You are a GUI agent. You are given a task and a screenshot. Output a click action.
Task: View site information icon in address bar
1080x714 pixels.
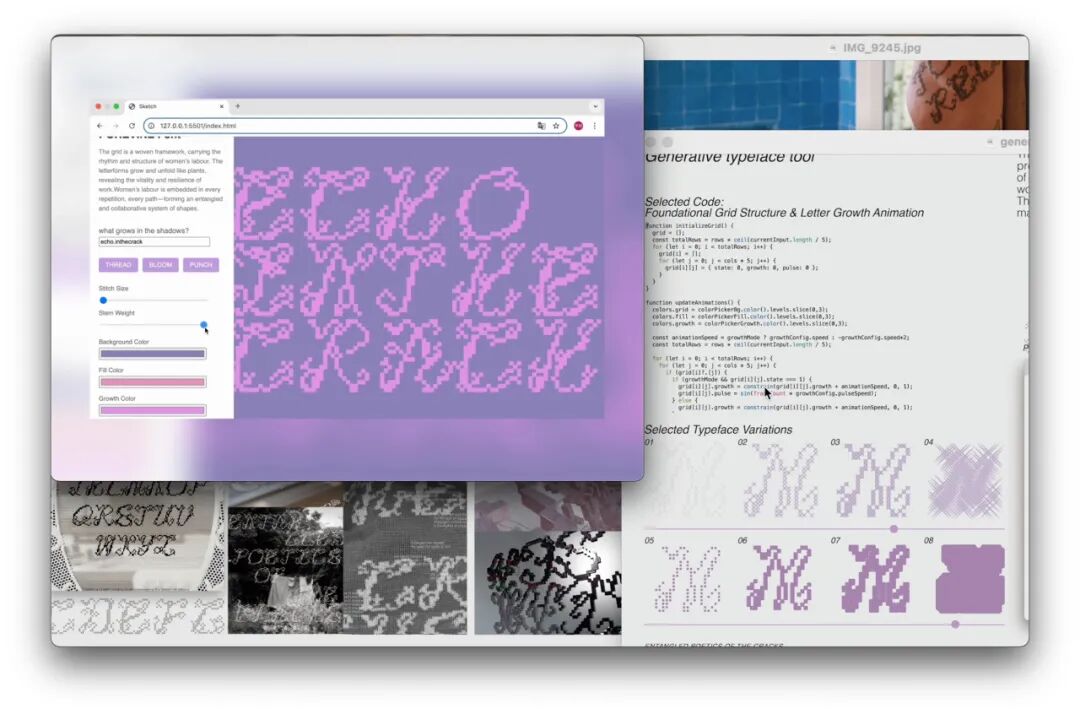152,126
